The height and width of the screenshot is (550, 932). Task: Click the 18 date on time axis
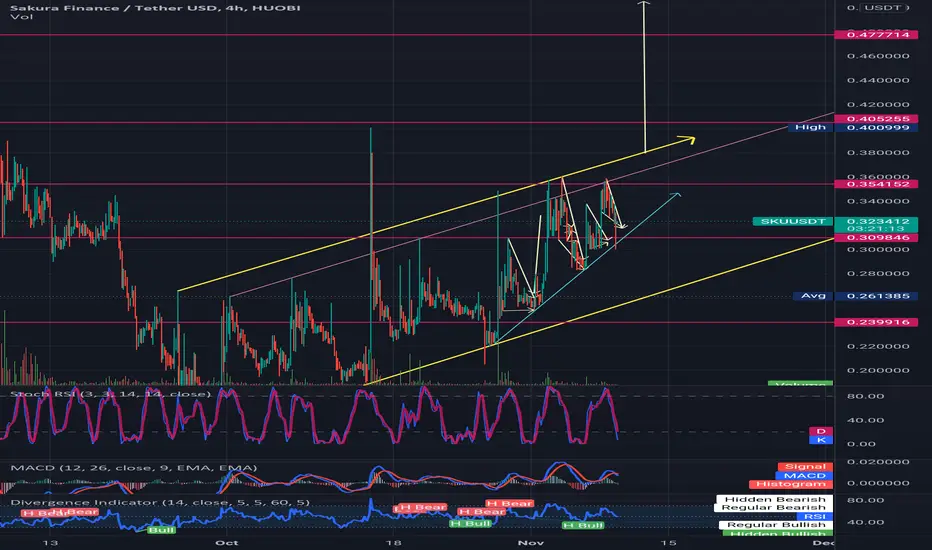click(x=393, y=542)
